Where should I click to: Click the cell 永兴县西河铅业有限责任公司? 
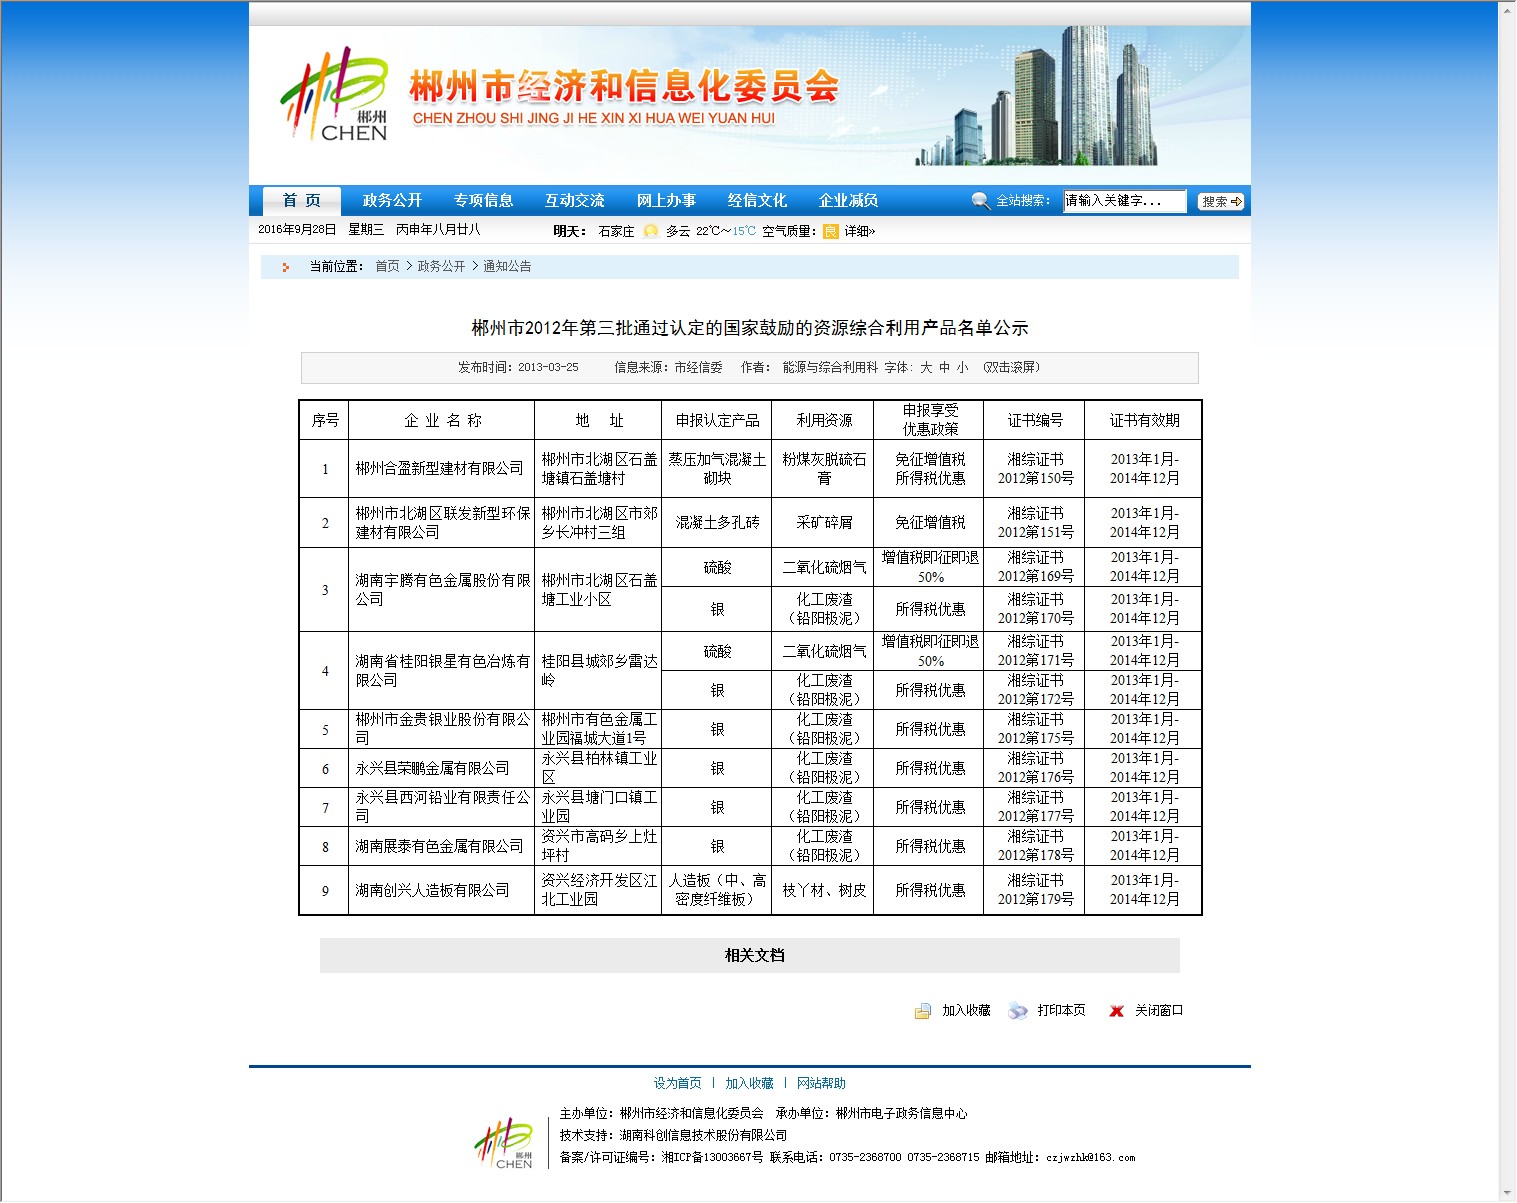[442, 807]
